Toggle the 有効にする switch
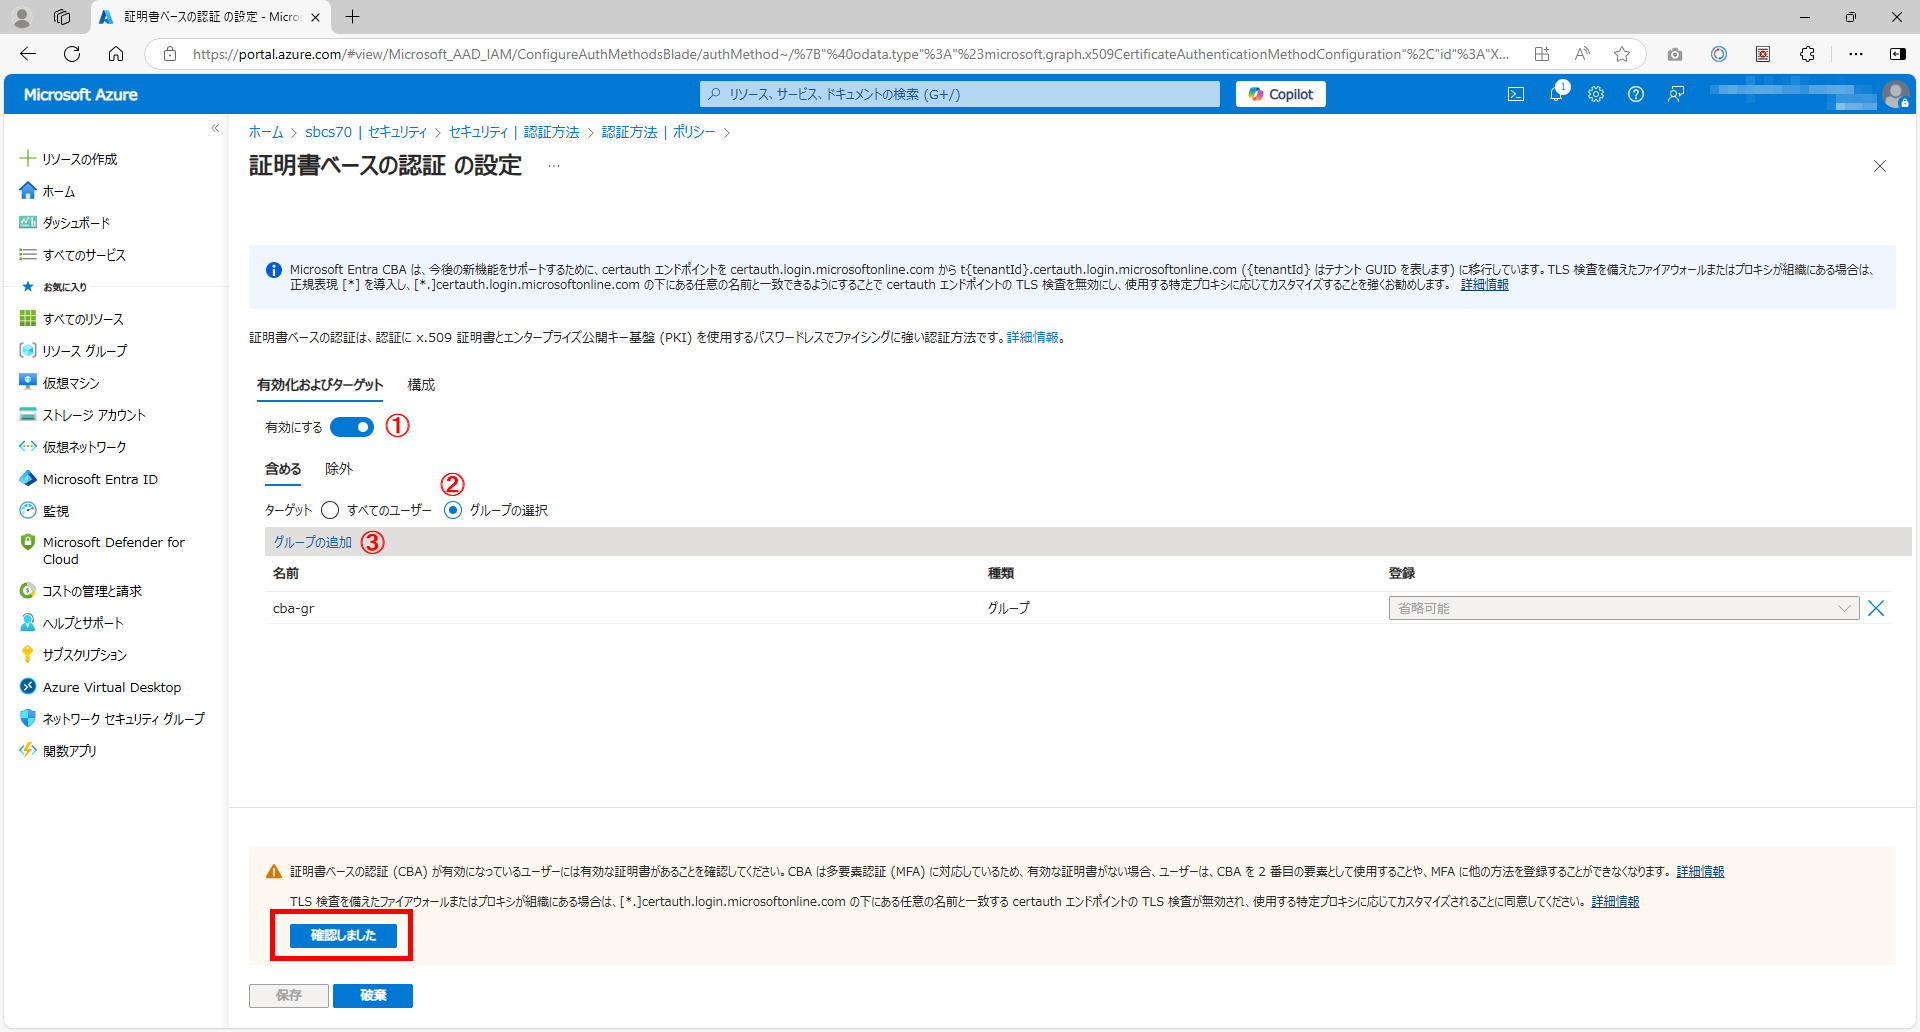This screenshot has height=1032, width=1920. click(352, 427)
